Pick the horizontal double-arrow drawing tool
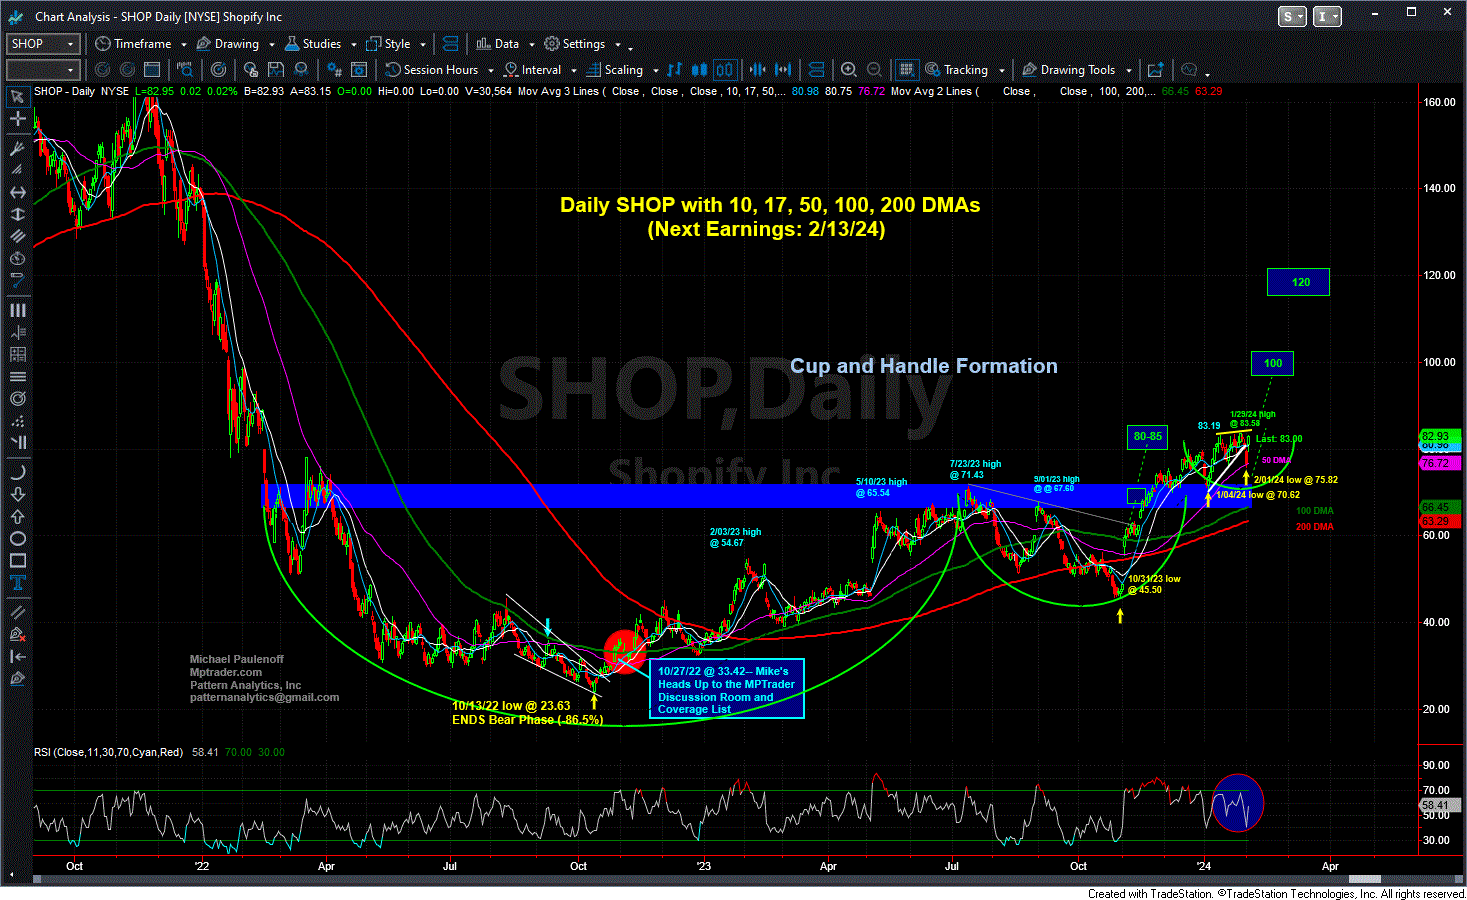 (x=17, y=192)
